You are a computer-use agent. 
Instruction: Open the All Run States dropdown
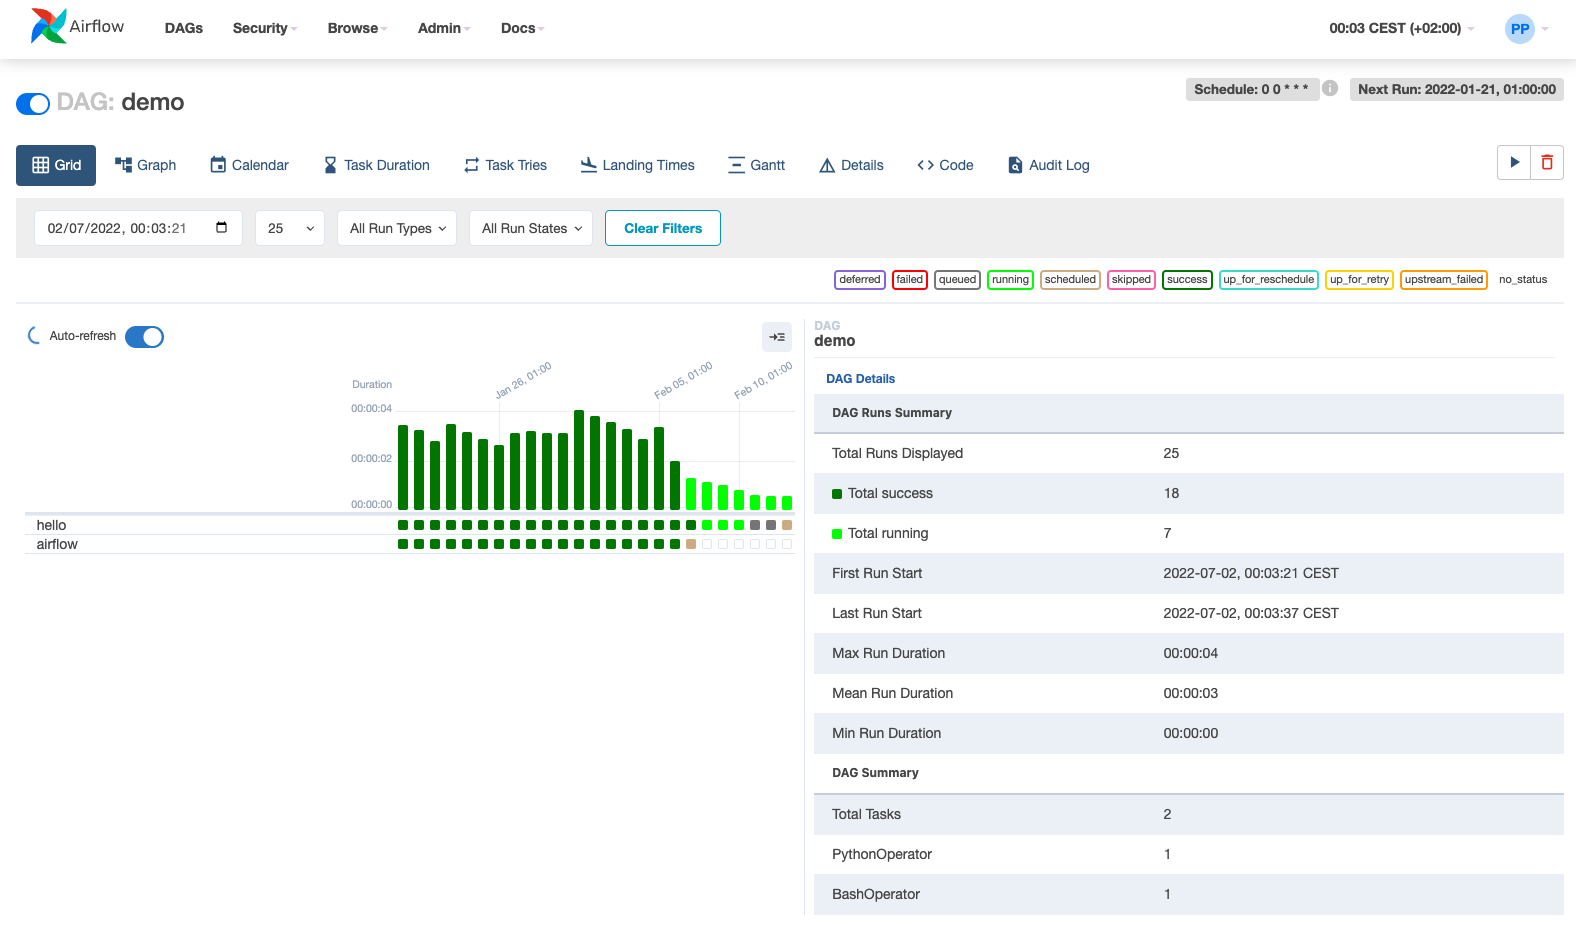click(531, 228)
